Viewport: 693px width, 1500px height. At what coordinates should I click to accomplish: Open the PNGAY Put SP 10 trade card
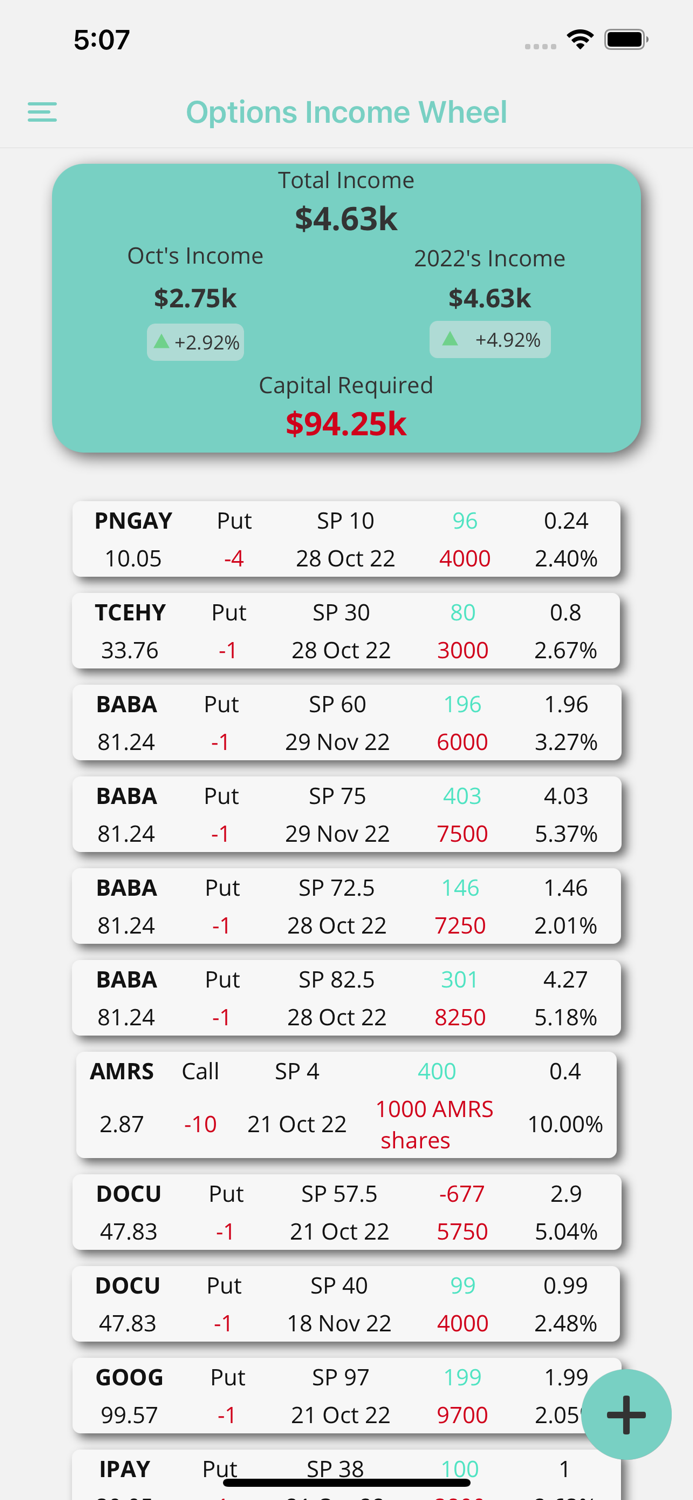(x=346, y=539)
